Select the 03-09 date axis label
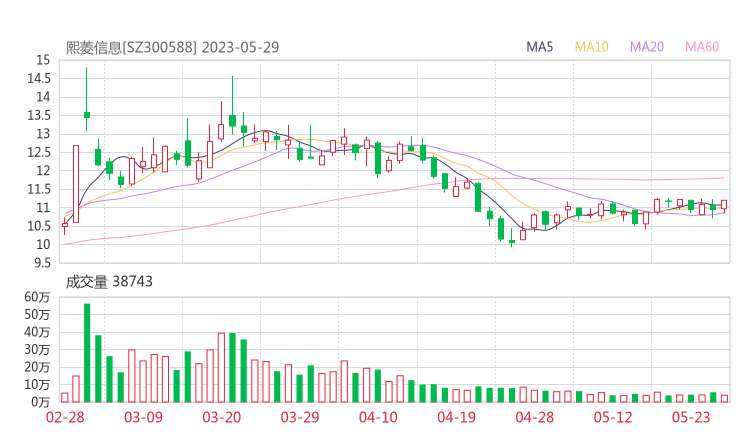Viewport: 740px width, 440px height. point(143,417)
